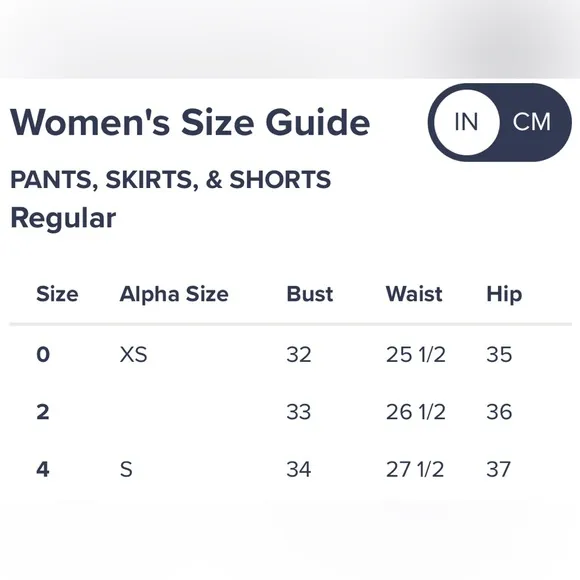
Task: Select the Regular fit label
Action: coord(63,218)
